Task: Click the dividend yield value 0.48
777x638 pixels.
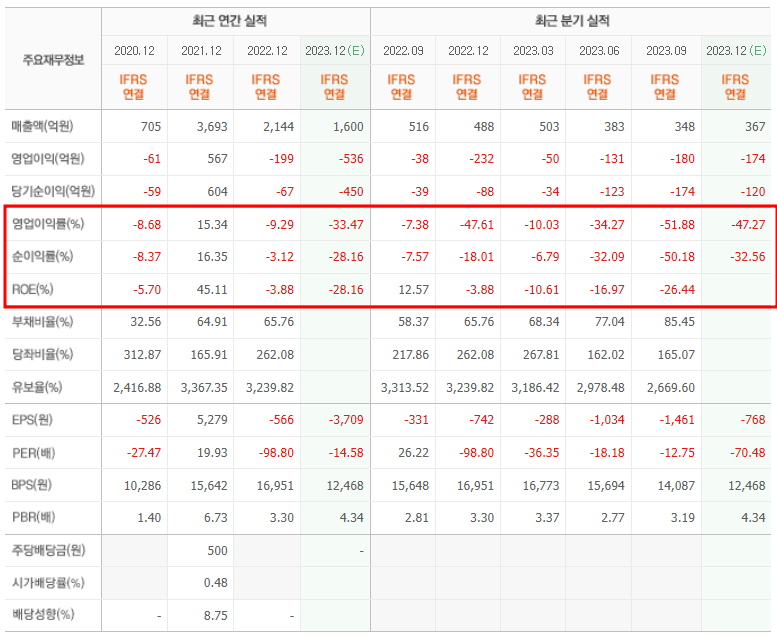Action: [x=216, y=583]
